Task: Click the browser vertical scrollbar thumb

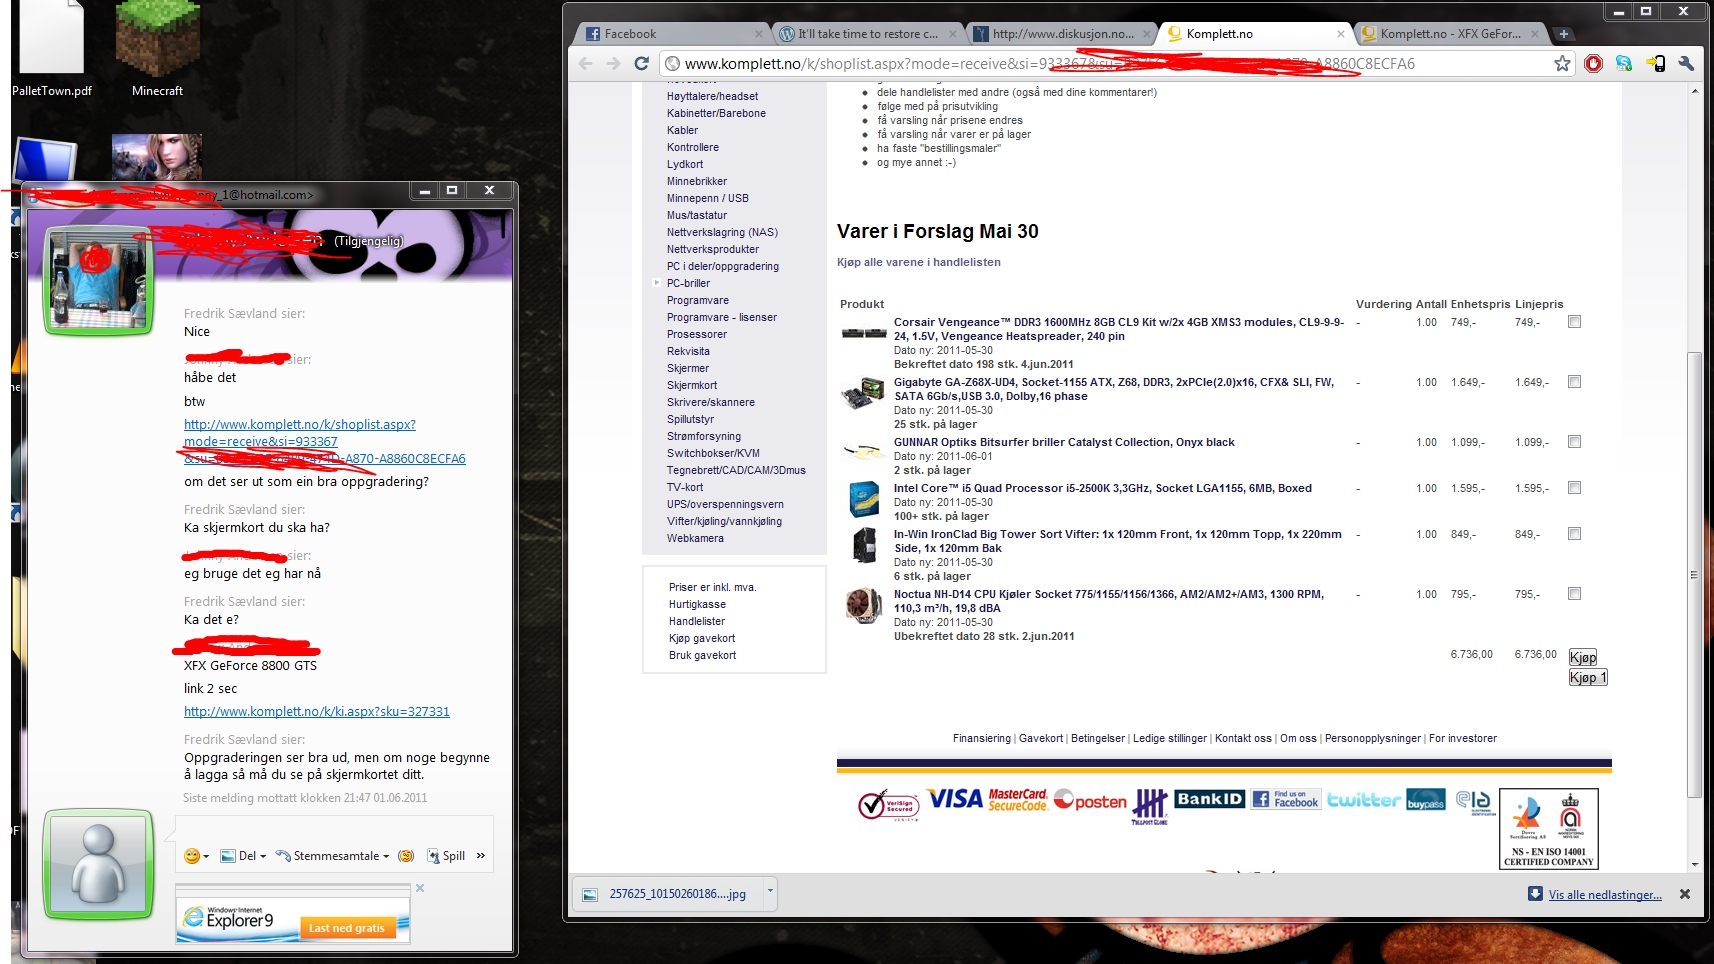Action: pyautogui.click(x=1693, y=574)
